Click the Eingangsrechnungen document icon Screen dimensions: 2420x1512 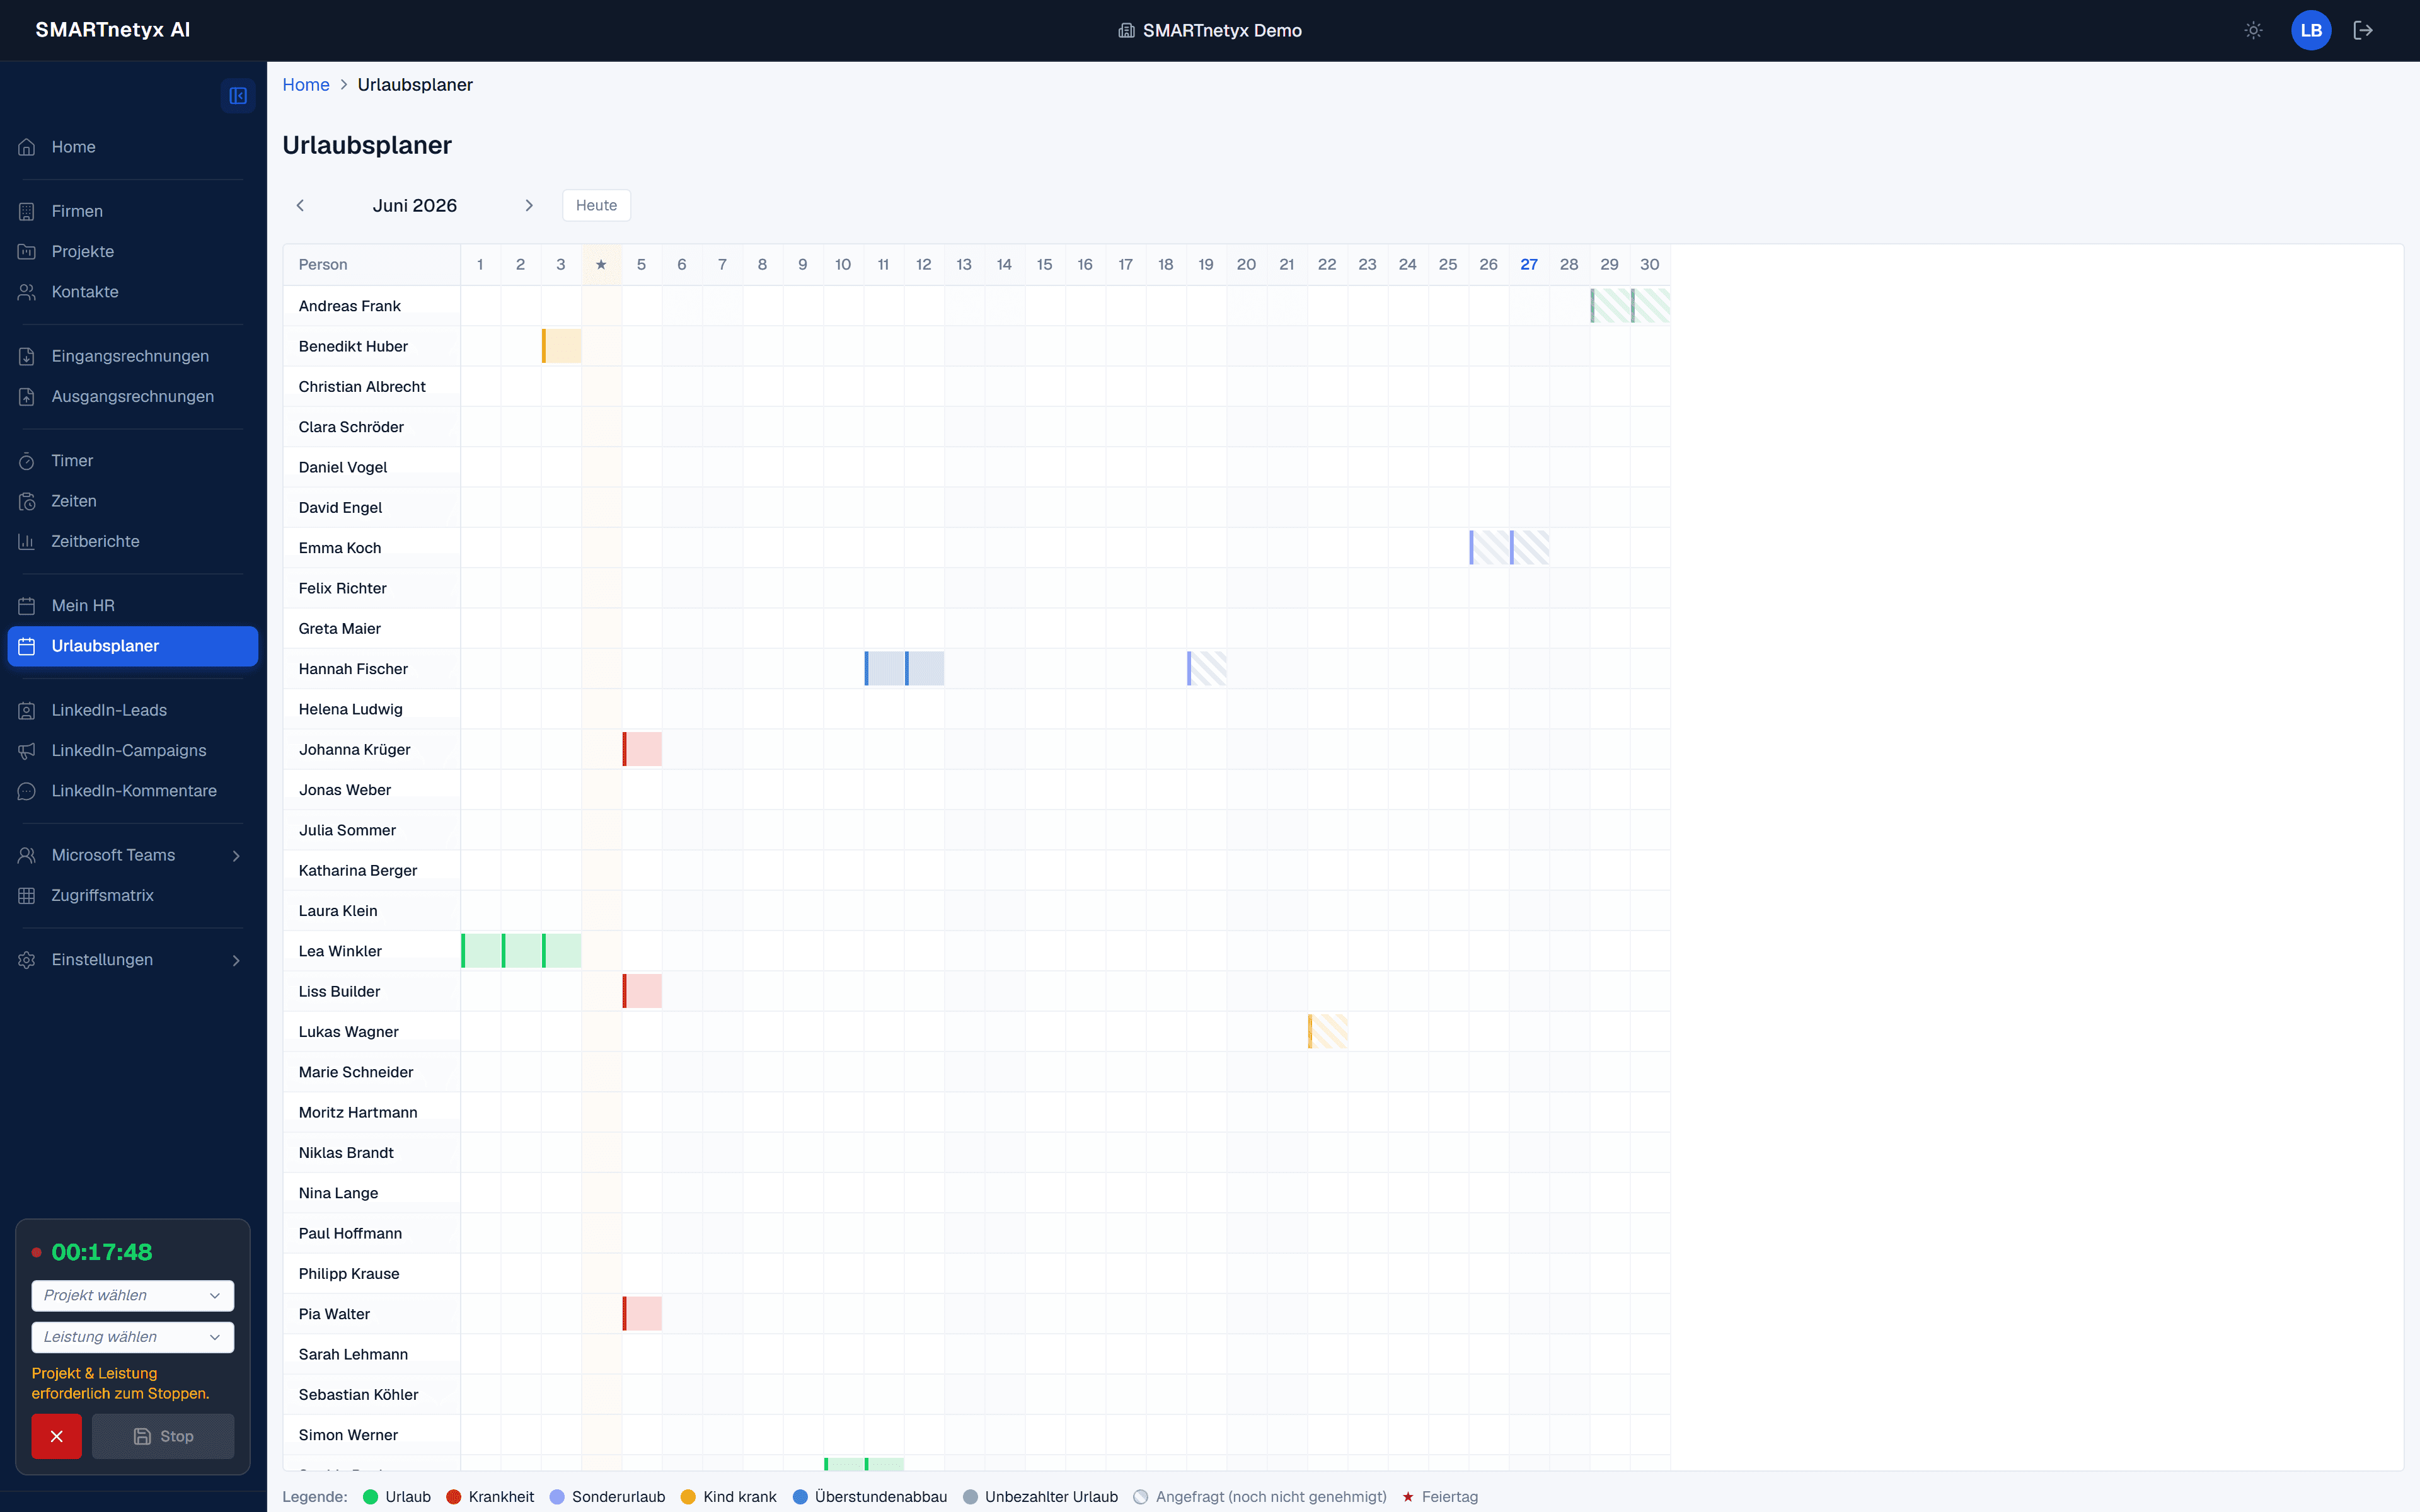click(x=27, y=356)
